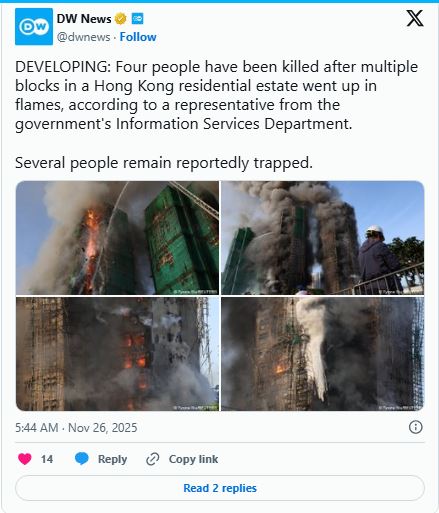Click the DW logo profile avatar
Viewport: 439px width, 513px height.
point(34,27)
